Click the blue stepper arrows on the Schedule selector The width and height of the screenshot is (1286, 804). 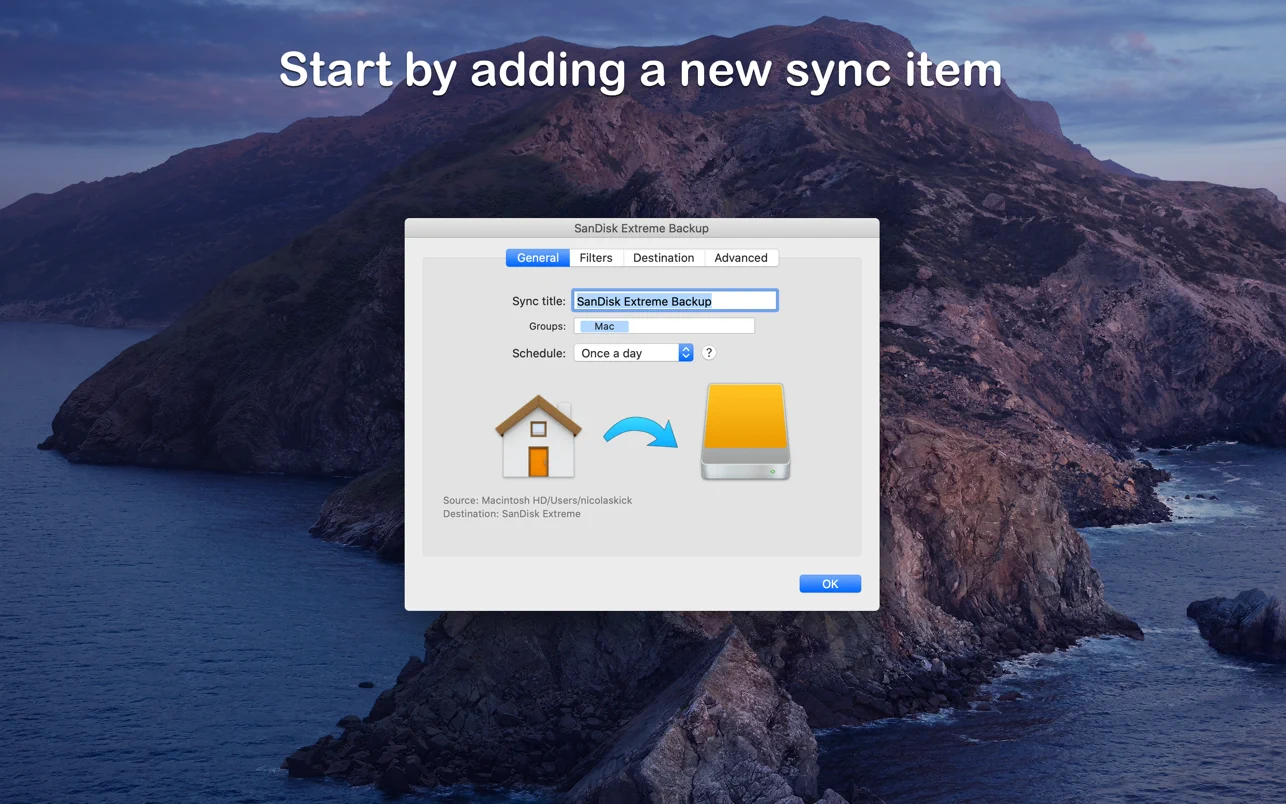(x=686, y=353)
